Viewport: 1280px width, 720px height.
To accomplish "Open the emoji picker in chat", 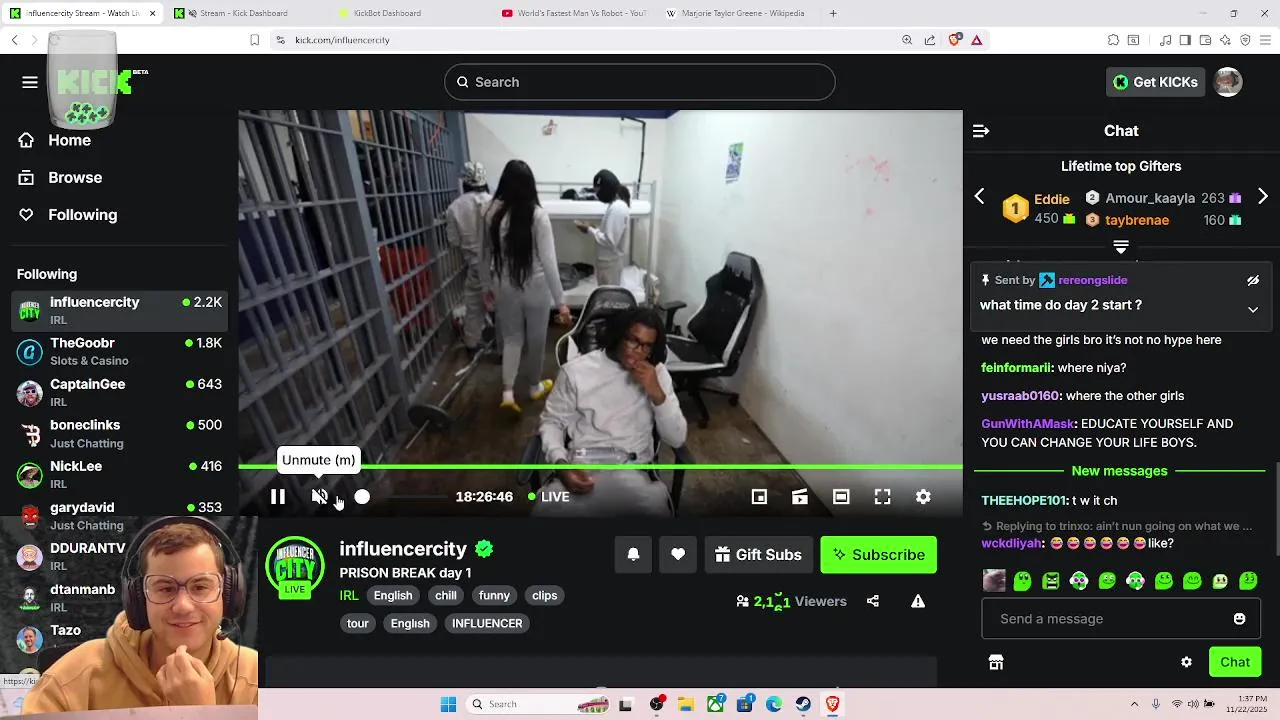I will 1239,619.
